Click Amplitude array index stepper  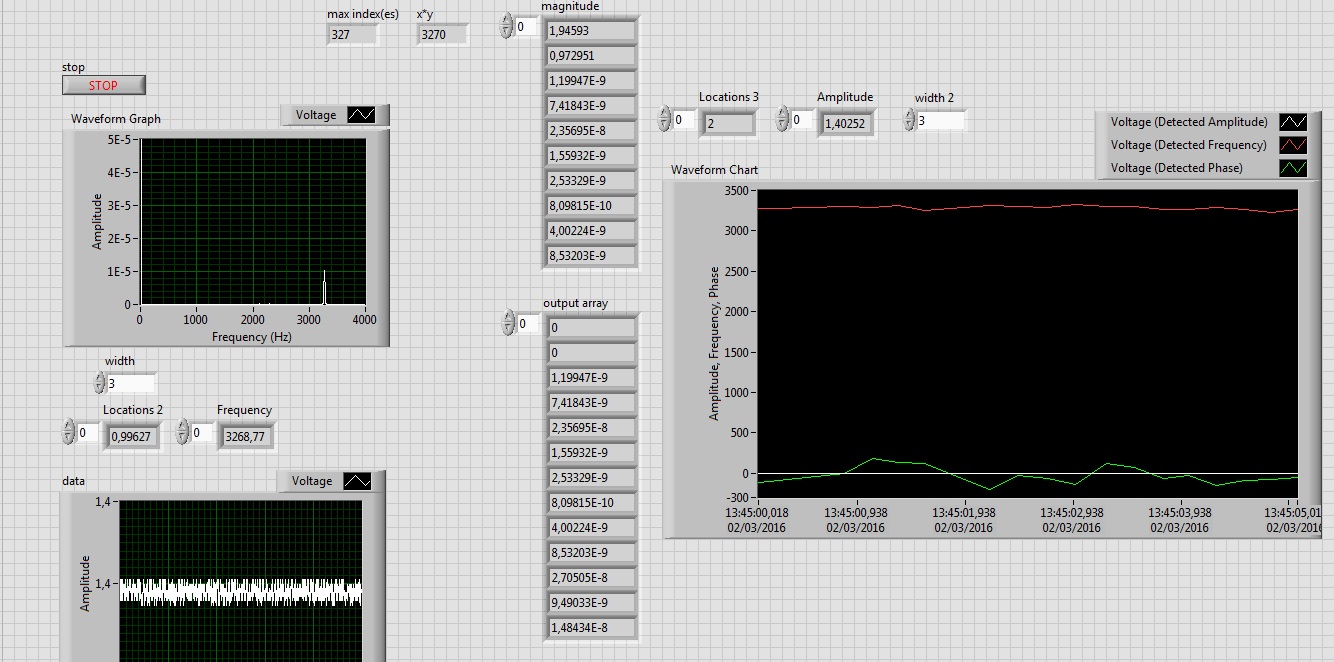tap(782, 120)
